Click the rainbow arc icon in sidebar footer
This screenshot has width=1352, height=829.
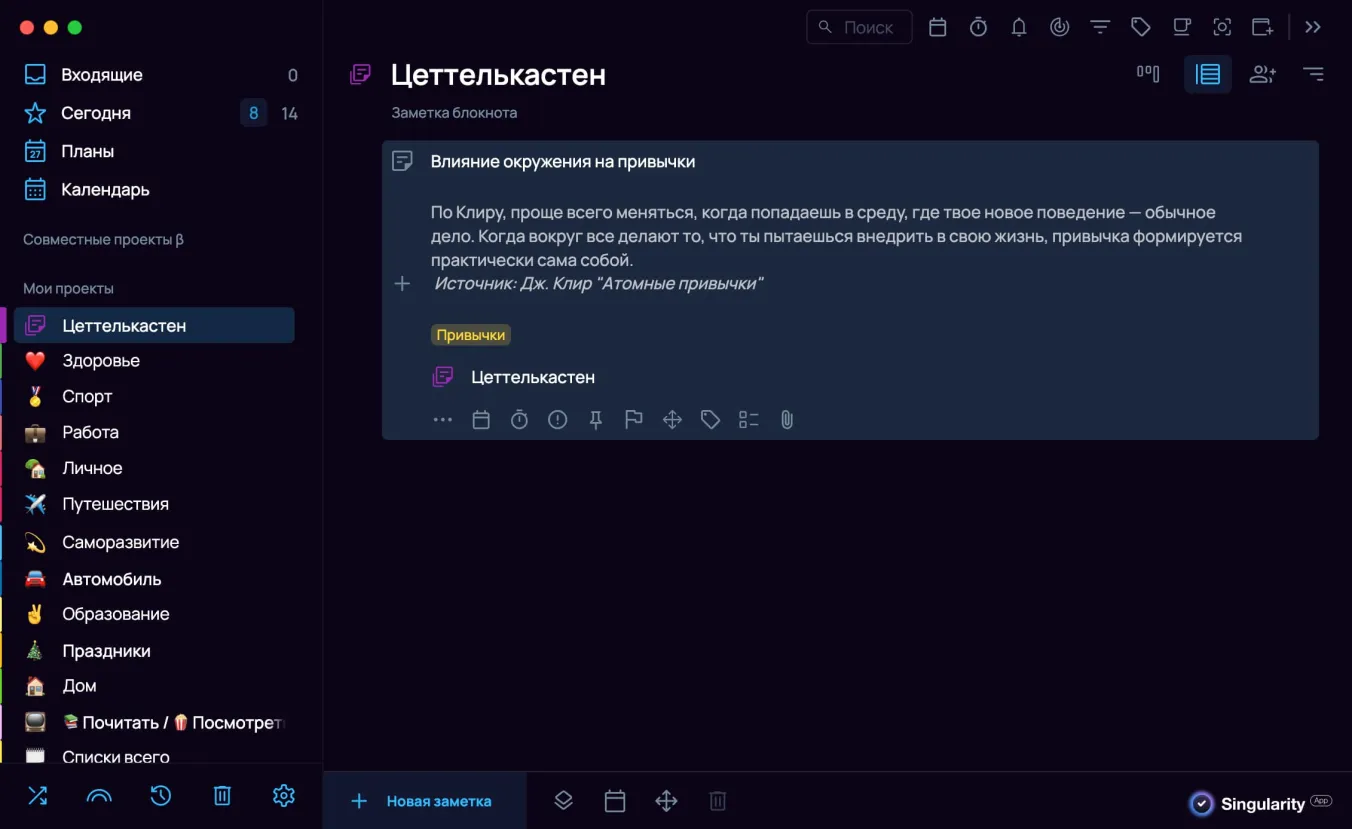(99, 797)
